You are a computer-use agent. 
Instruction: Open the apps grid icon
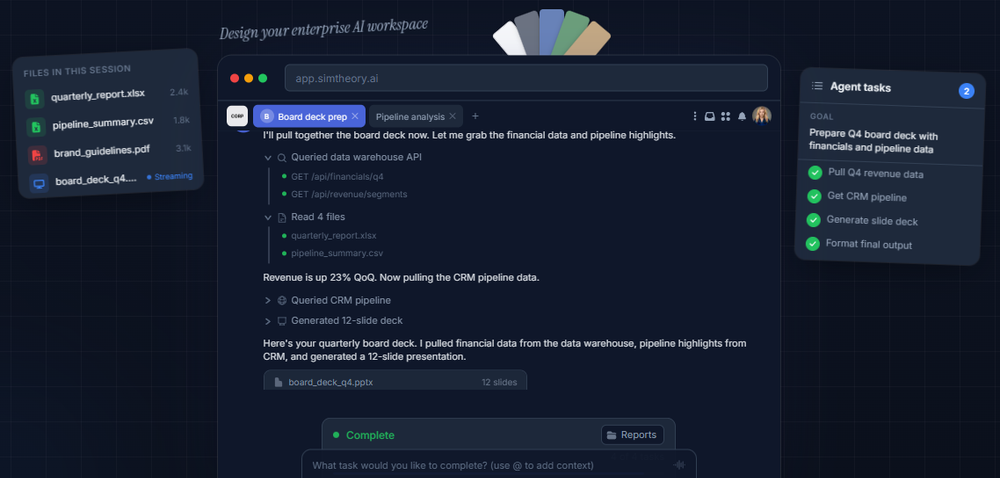pos(726,116)
